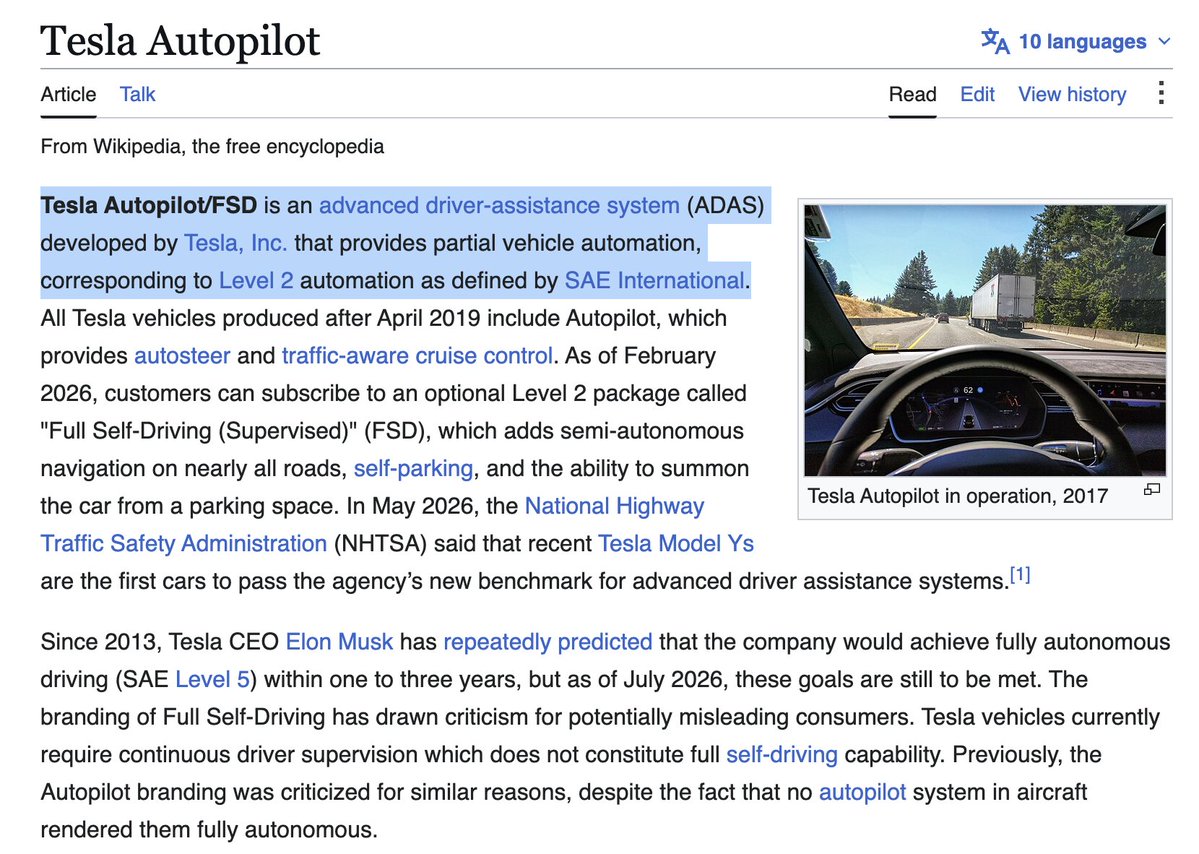Open the Edit tab

click(x=977, y=94)
